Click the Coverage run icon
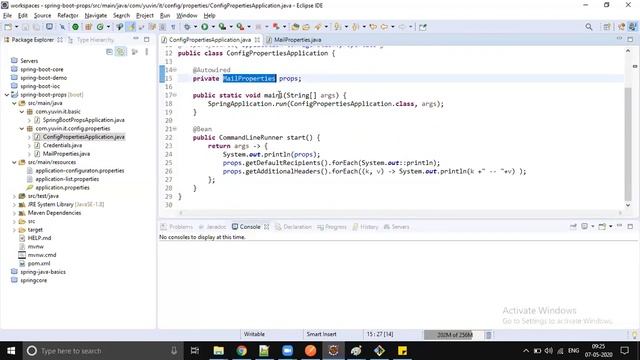This screenshot has width=640, height=360. point(222,27)
